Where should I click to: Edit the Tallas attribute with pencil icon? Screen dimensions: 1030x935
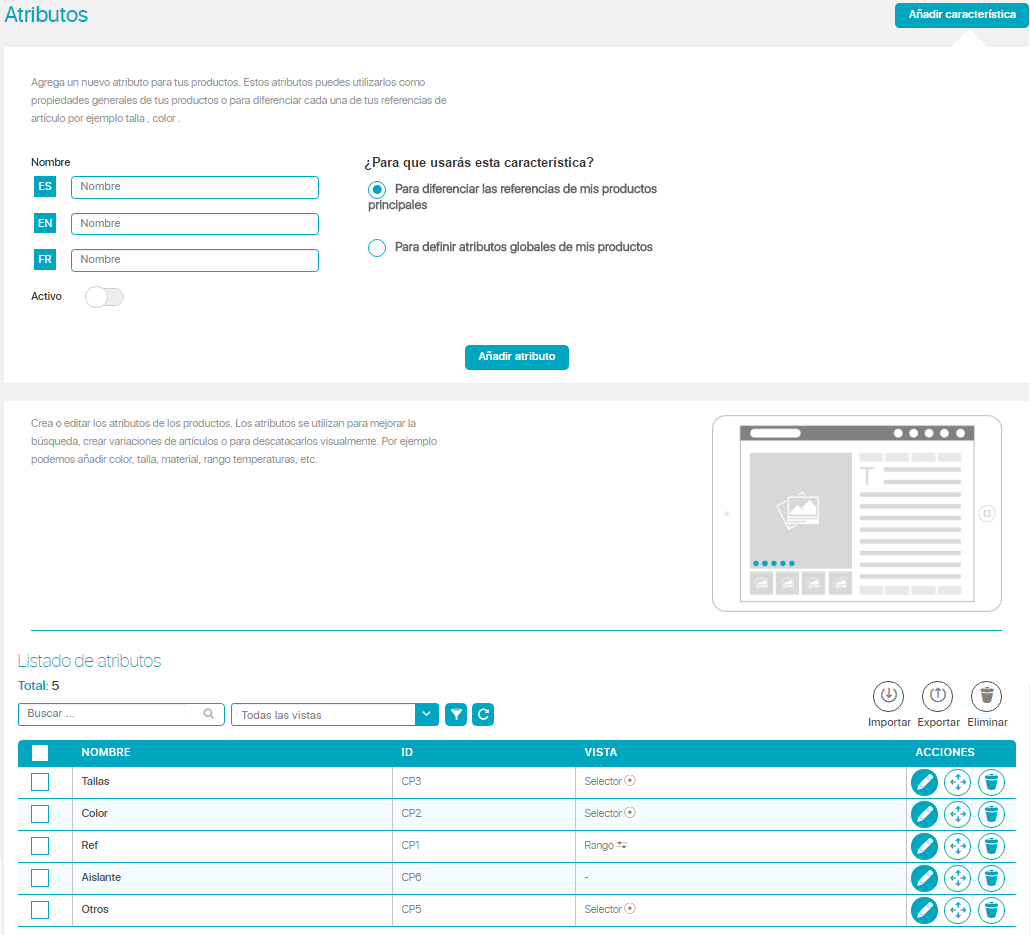tap(924, 782)
